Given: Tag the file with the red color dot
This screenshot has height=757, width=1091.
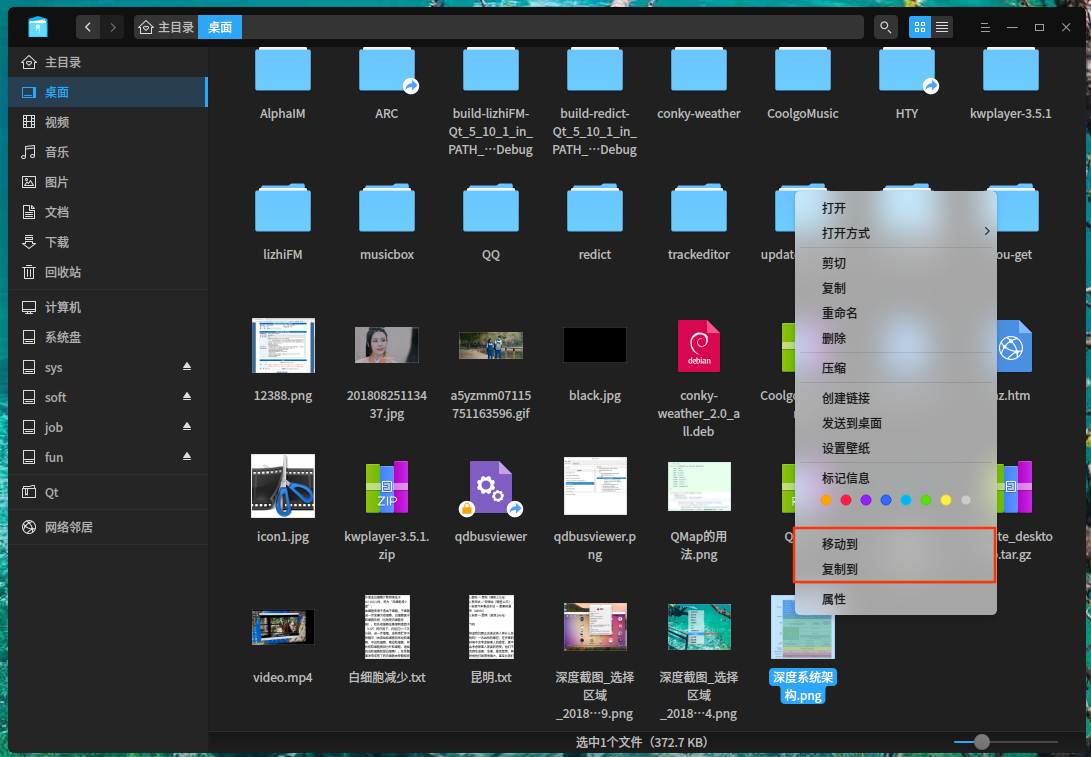Looking at the screenshot, I should point(846,500).
